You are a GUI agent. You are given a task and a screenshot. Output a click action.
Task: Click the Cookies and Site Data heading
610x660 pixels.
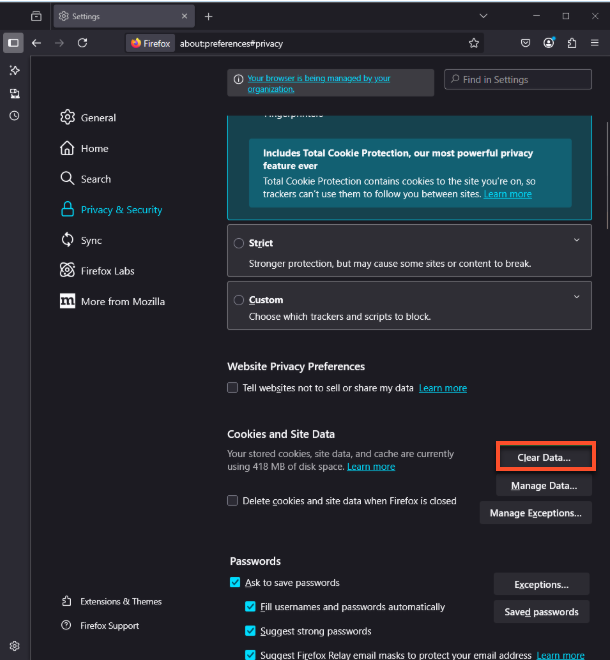coord(281,434)
